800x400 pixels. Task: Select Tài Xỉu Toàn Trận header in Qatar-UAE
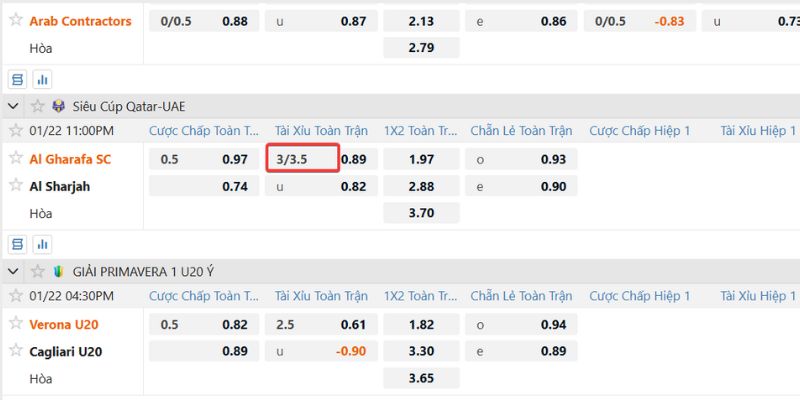point(321,130)
